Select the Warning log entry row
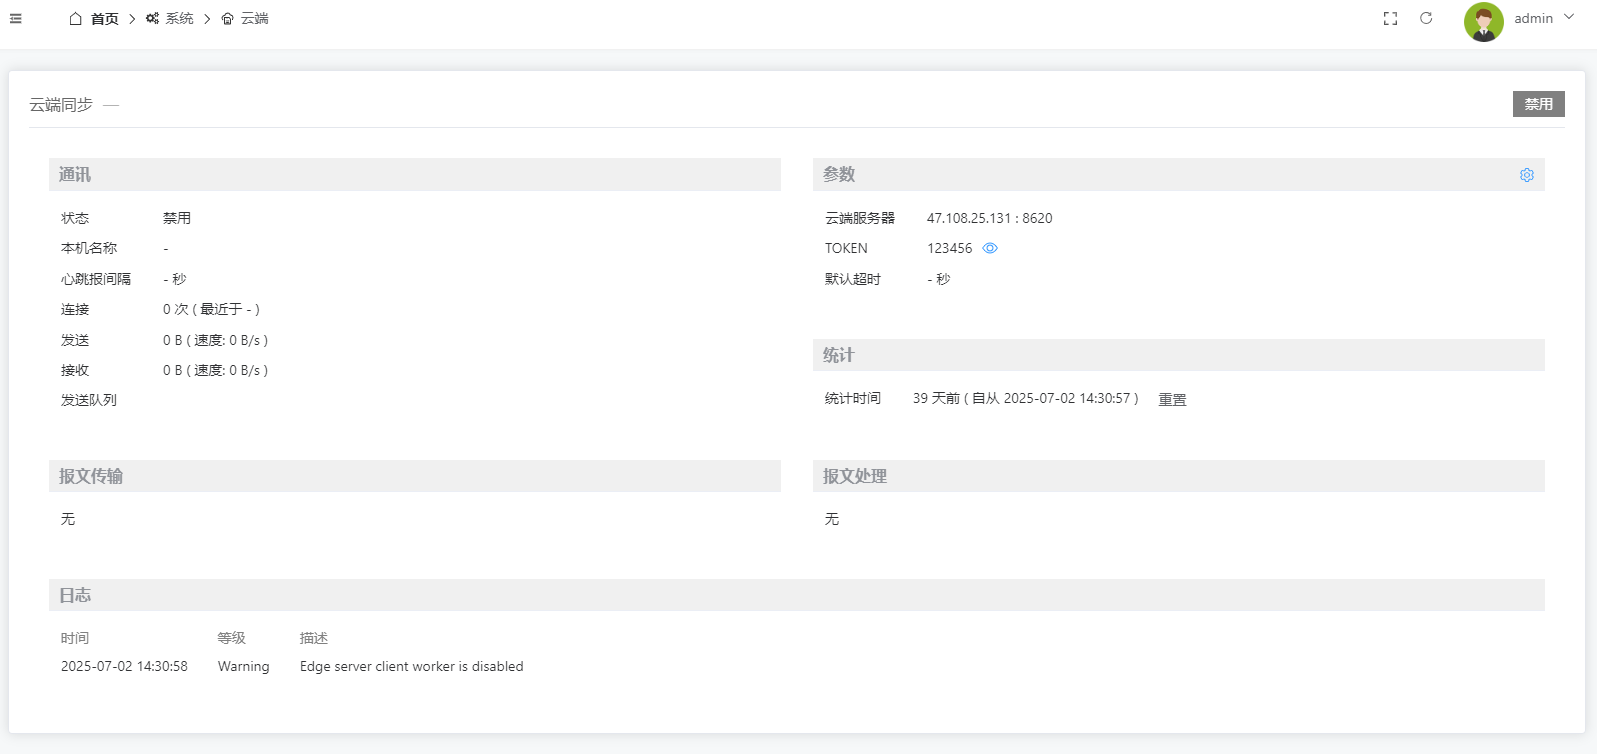Screen dimensions: 1597x754 pyautogui.click(x=292, y=667)
